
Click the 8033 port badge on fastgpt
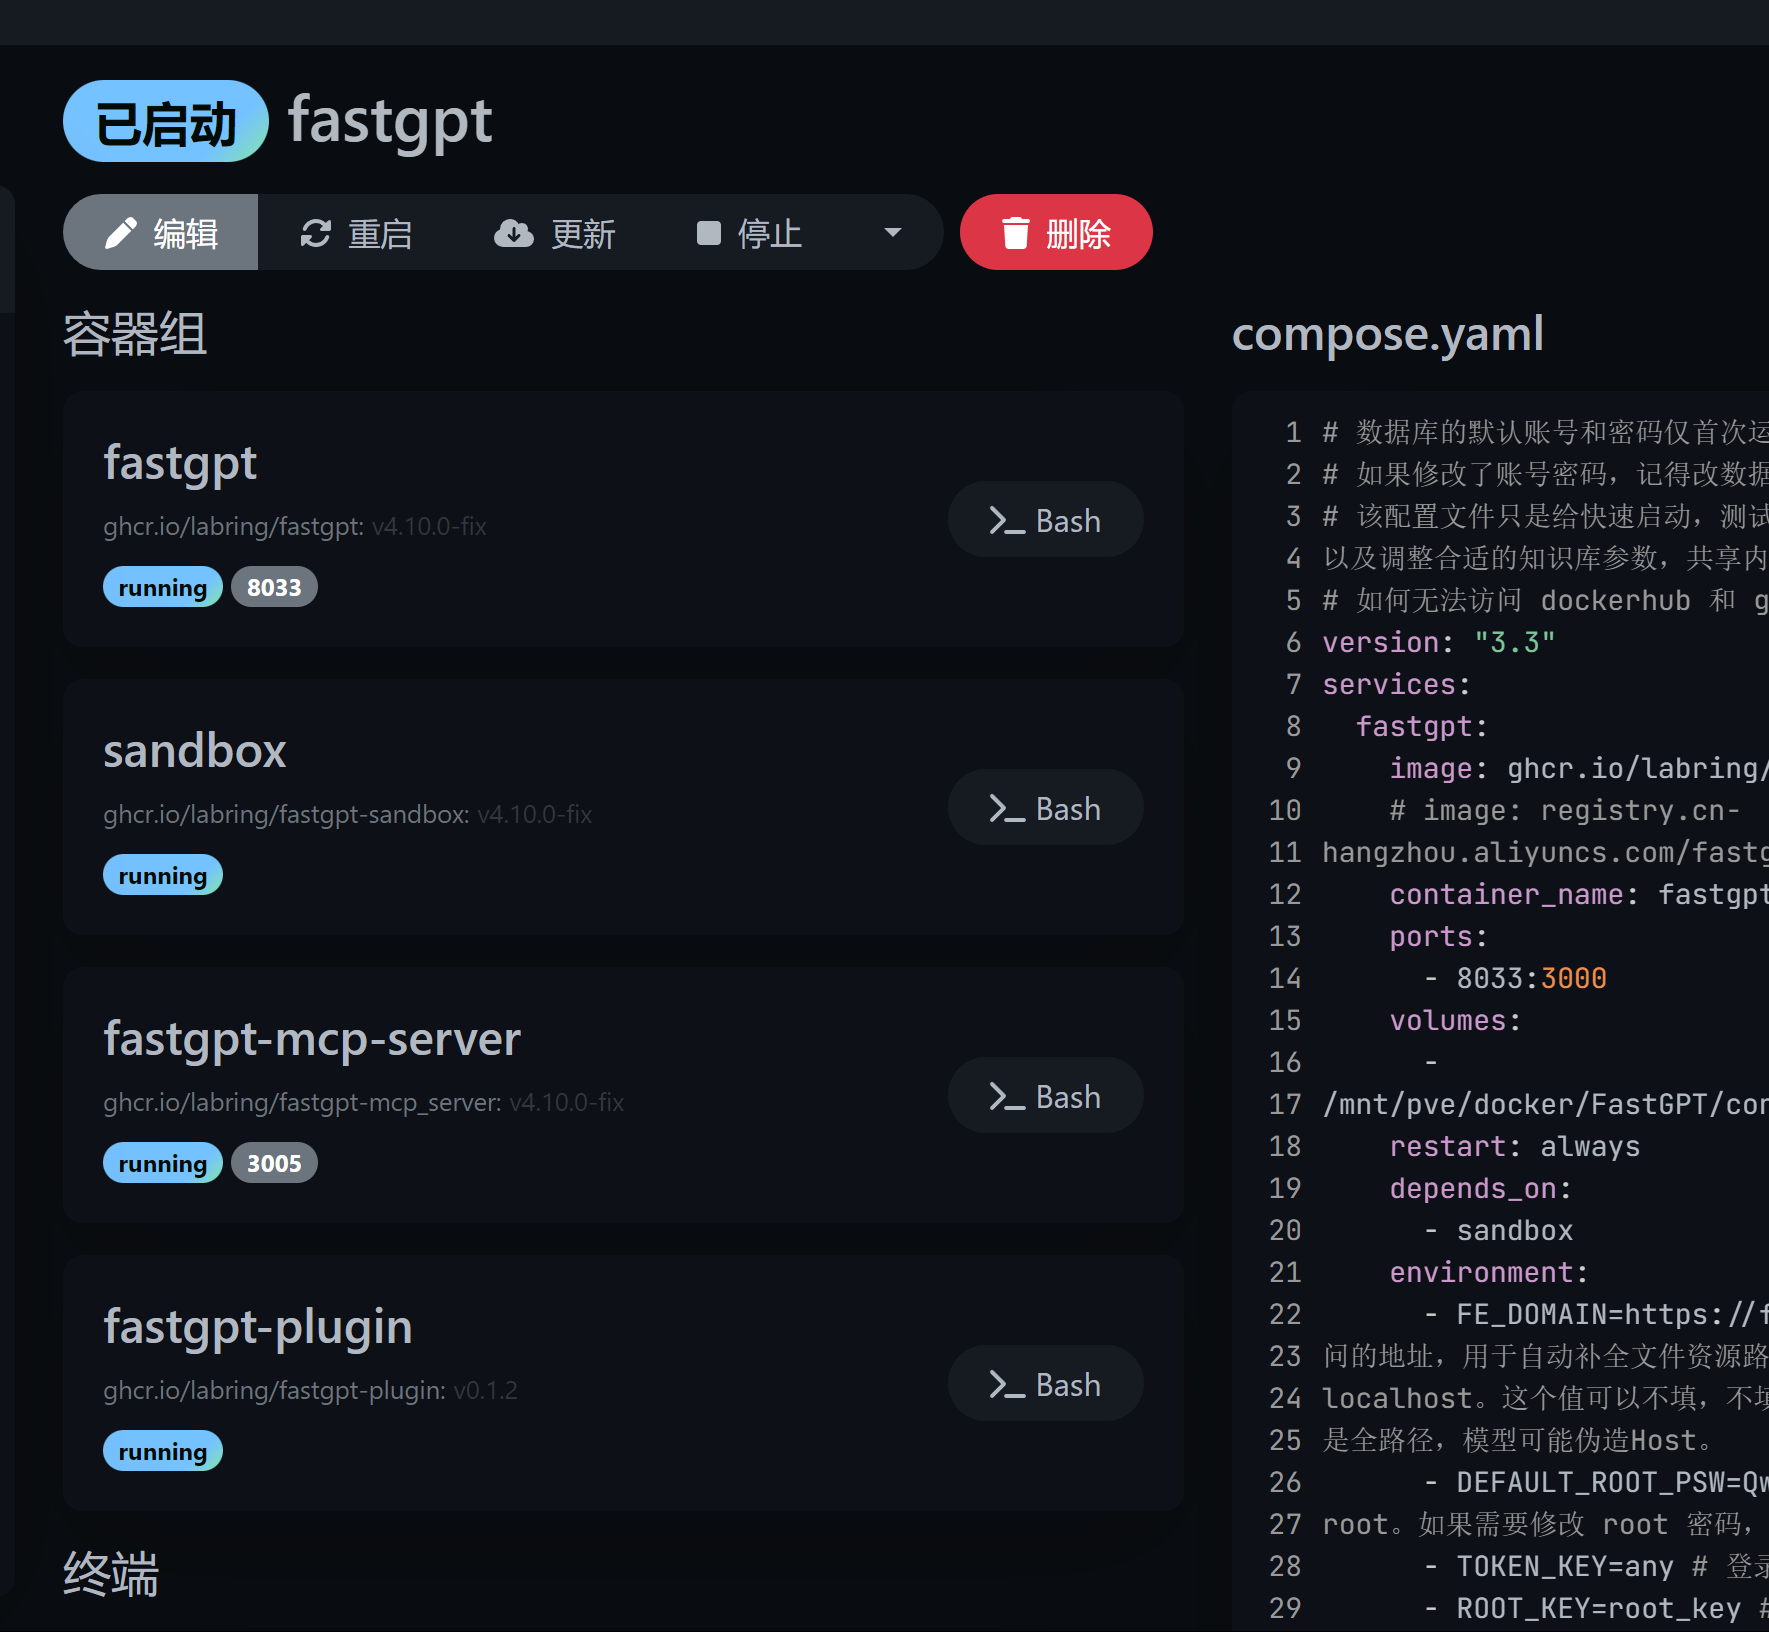274,587
